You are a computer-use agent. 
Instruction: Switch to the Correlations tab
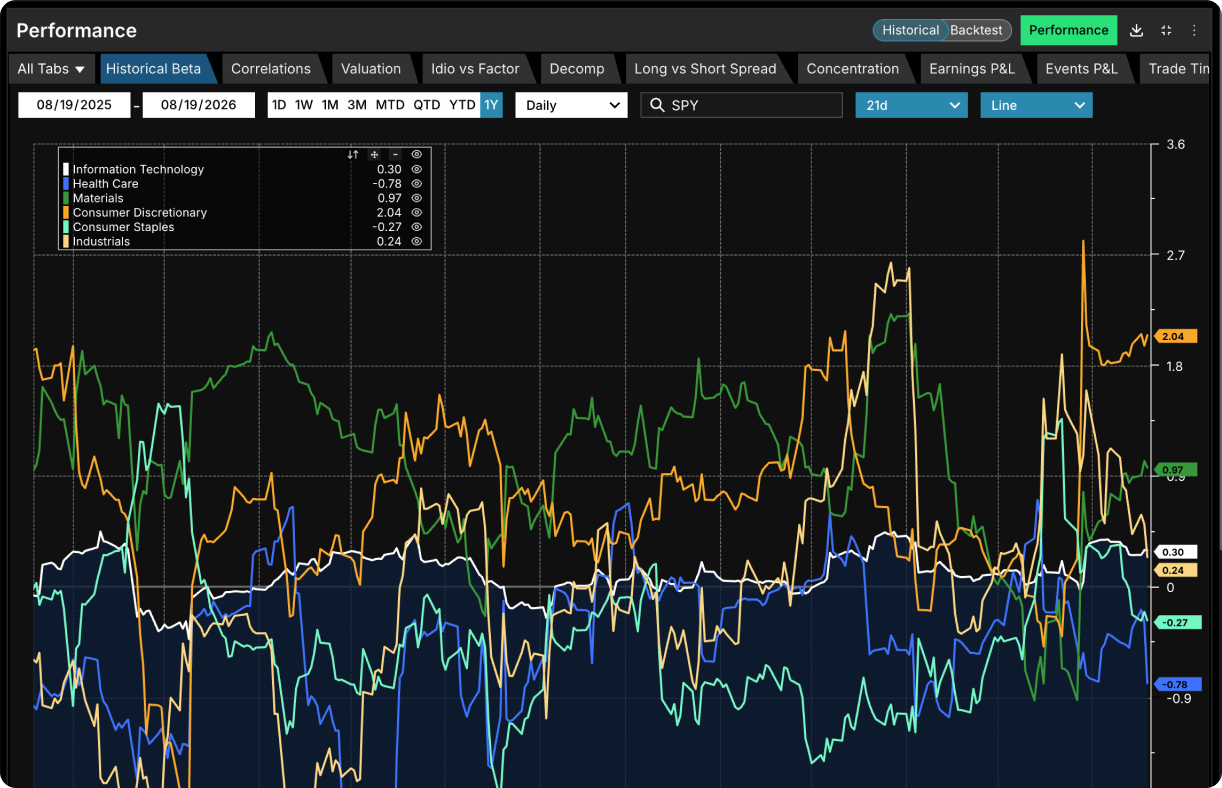click(271, 69)
